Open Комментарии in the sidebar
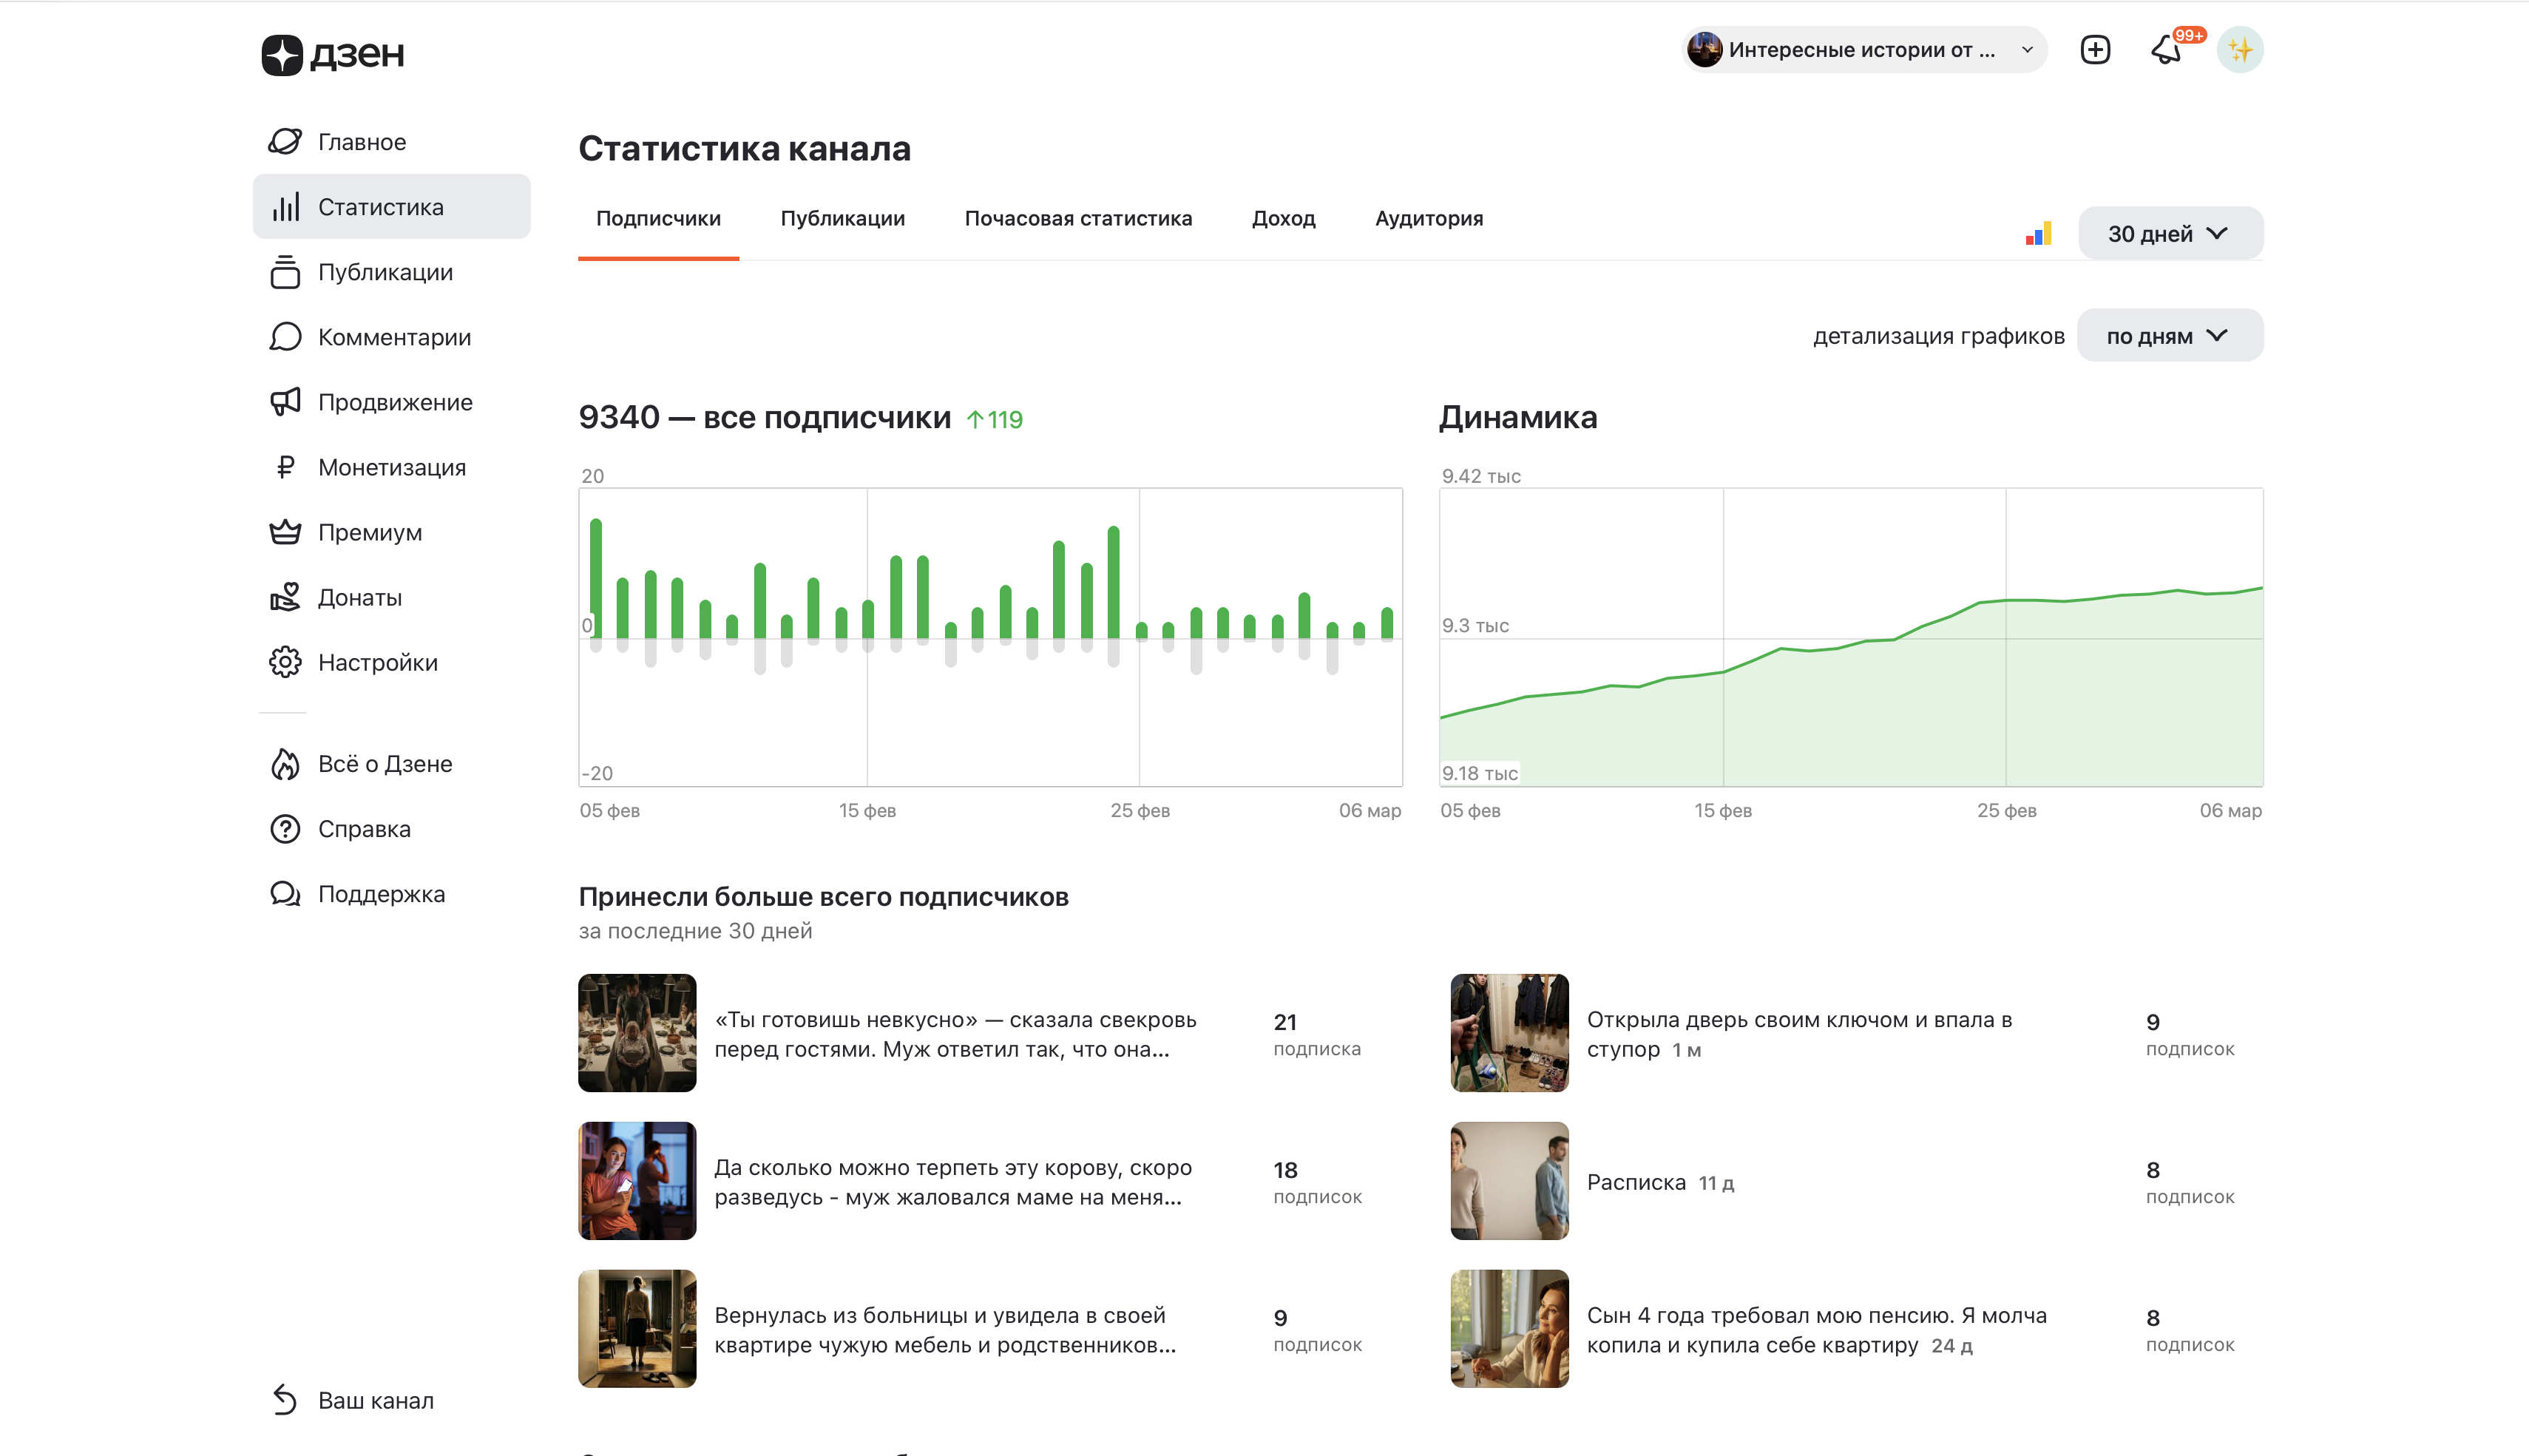This screenshot has height=1456, width=2529. click(393, 337)
